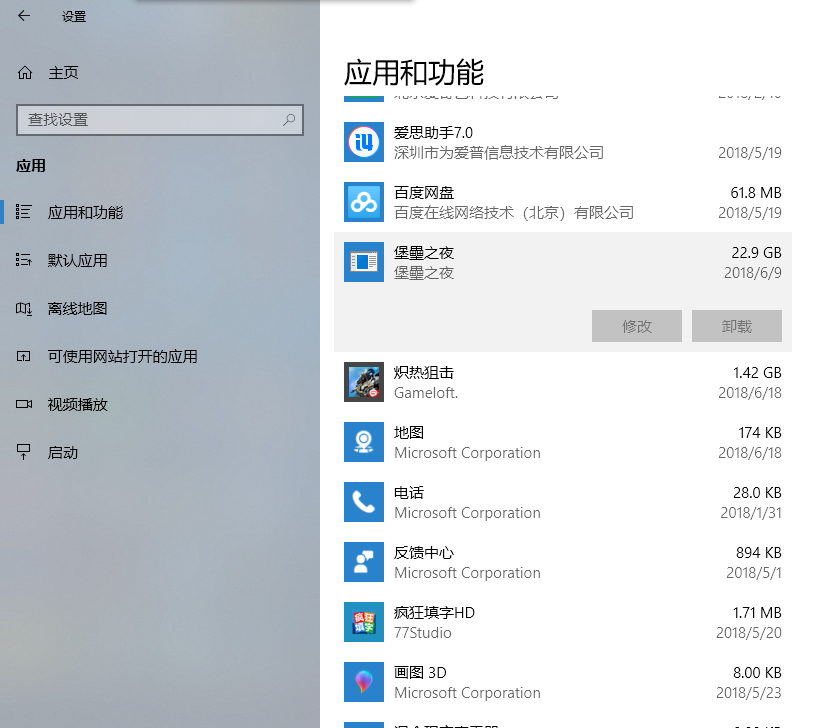Click the 地图 app icon
Screen dimensions: 830x728
coord(364,442)
